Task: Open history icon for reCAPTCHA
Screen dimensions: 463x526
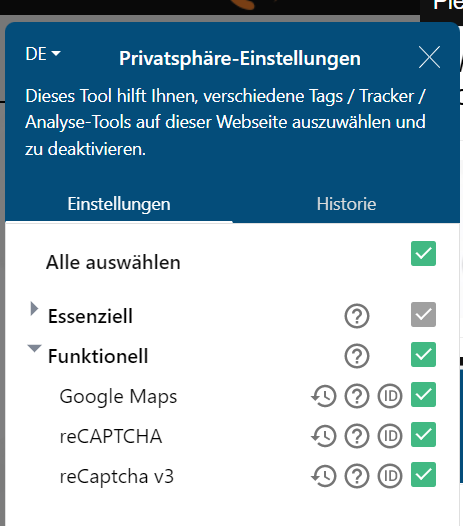Action: pyautogui.click(x=323, y=436)
